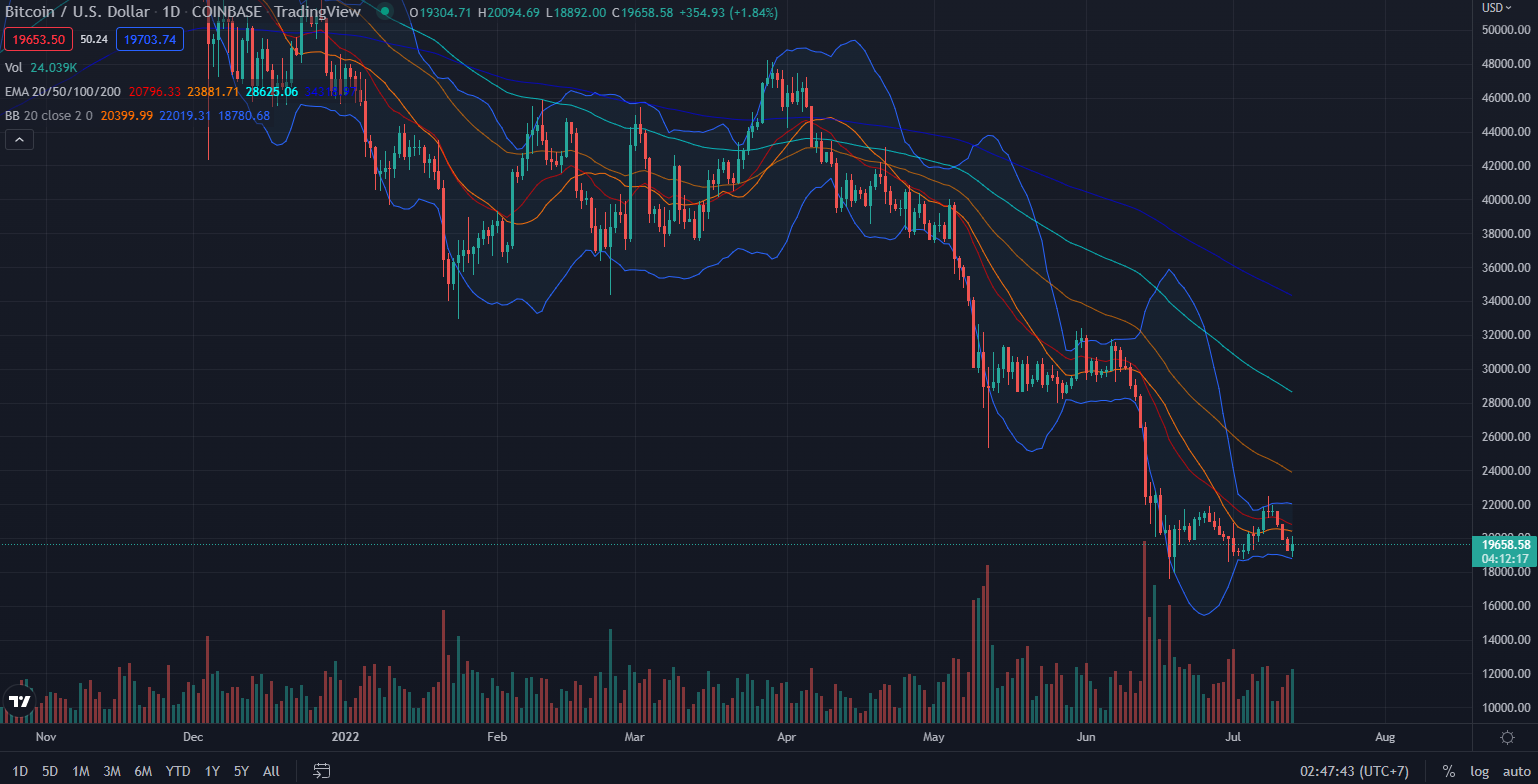
Task: Click the Nov label on time axis
Action: tap(44, 738)
